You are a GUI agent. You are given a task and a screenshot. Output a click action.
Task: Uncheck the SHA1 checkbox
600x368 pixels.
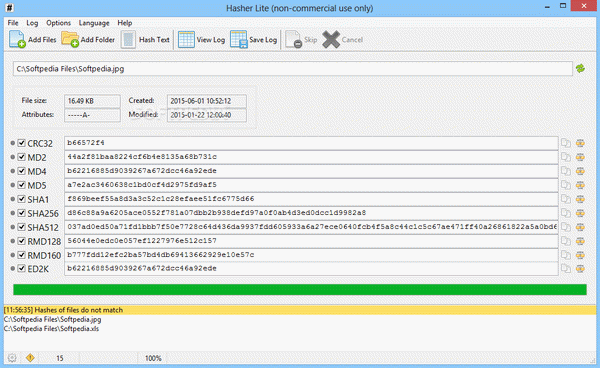[x=21, y=199]
